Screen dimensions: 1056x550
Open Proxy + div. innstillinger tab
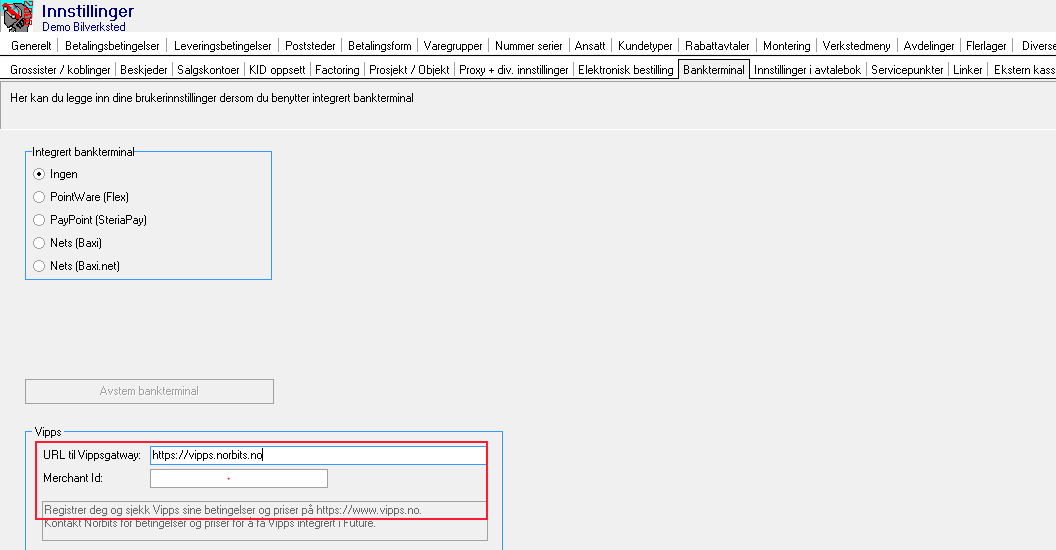(514, 70)
